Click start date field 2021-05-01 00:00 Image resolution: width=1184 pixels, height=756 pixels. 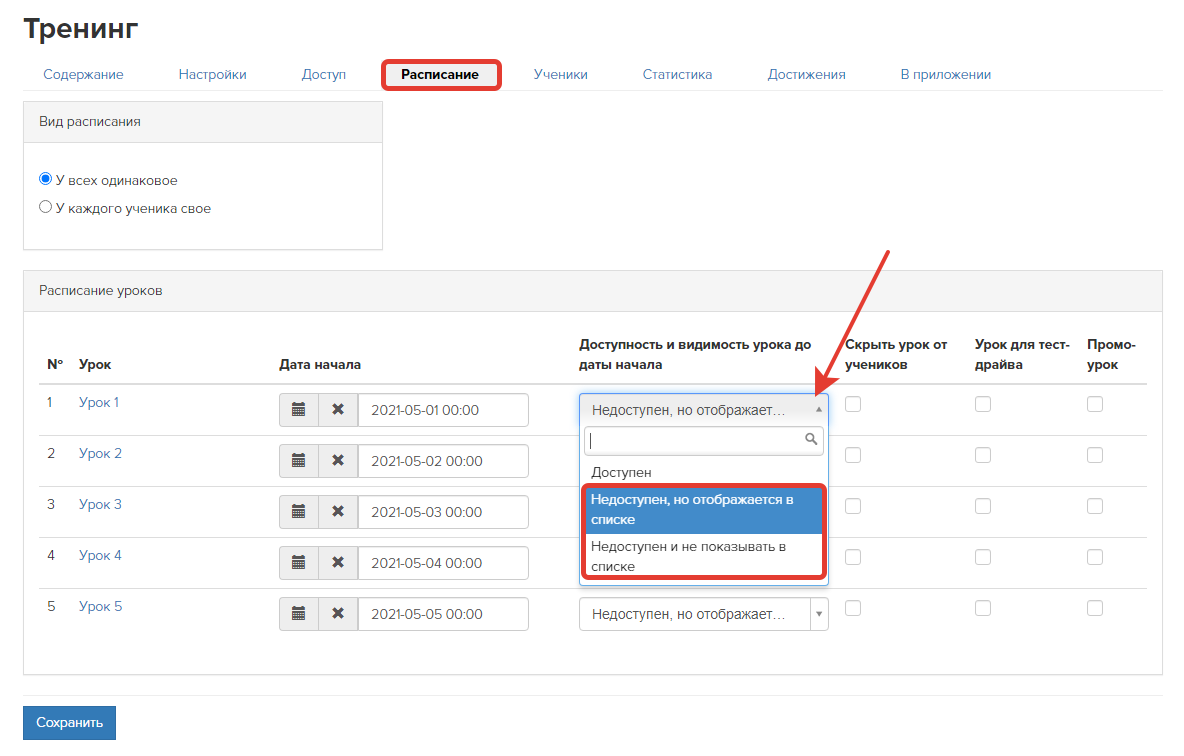pyautogui.click(x=443, y=410)
